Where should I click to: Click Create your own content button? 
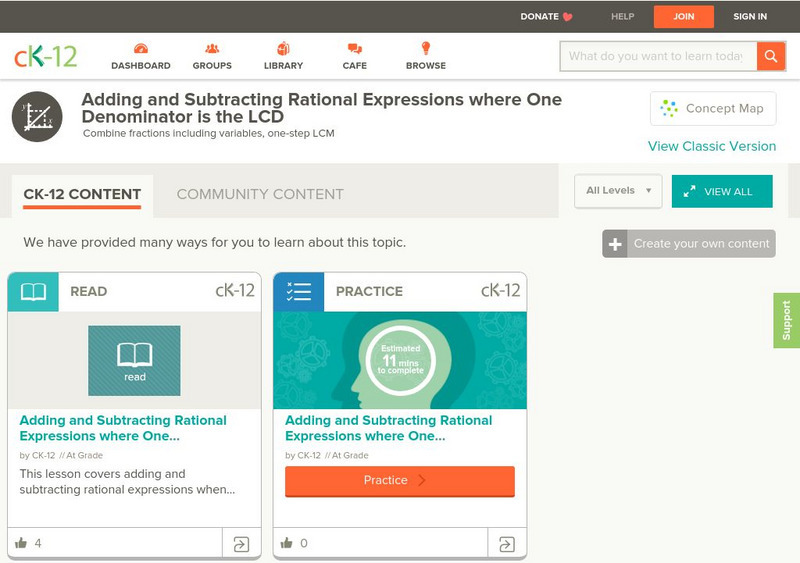689,243
